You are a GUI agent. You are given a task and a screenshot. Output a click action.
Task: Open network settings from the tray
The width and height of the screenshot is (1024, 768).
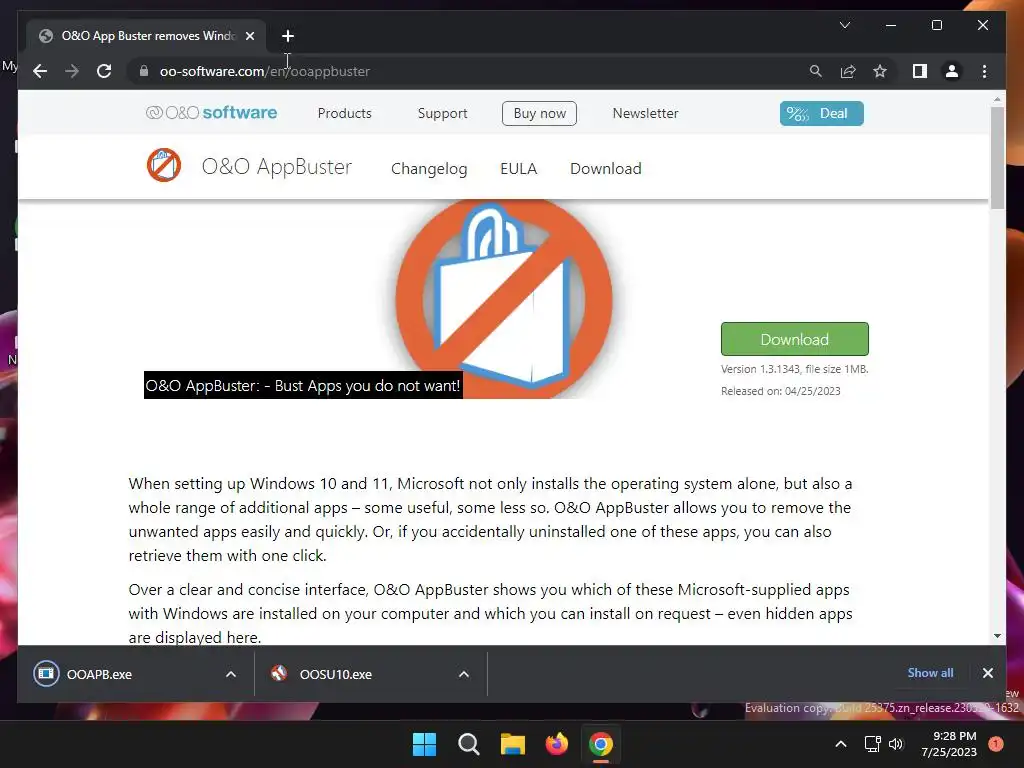pyautogui.click(x=872, y=744)
